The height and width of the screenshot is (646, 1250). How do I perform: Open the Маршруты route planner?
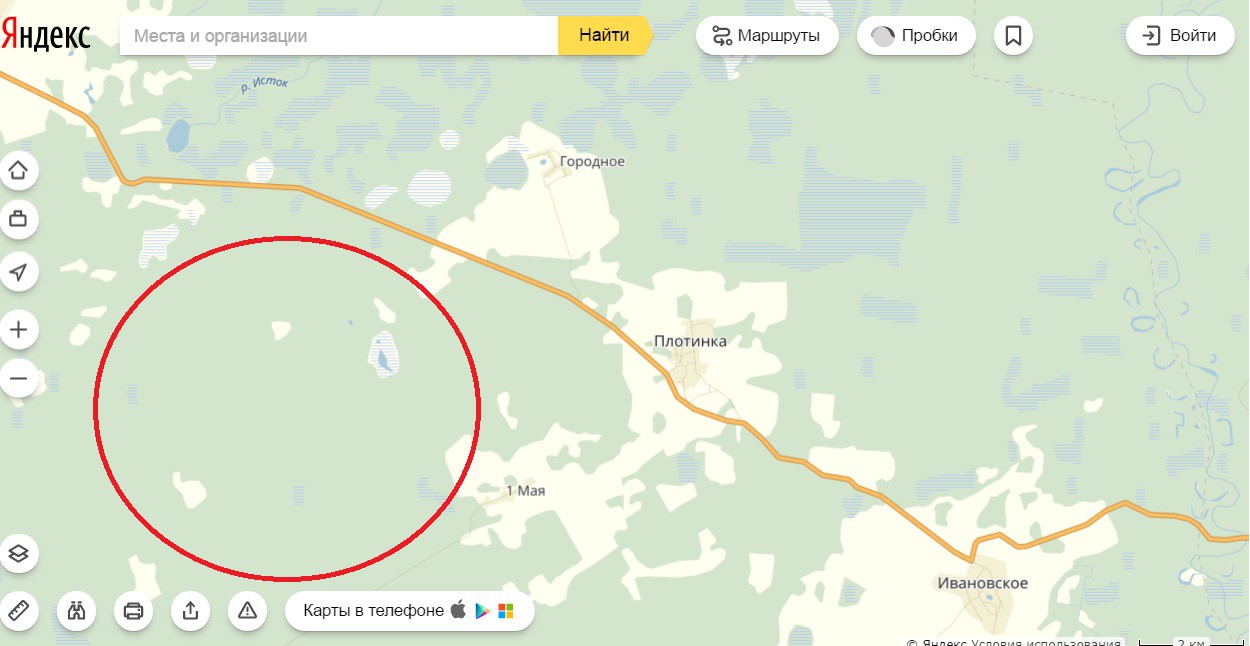pyautogui.click(x=767, y=36)
